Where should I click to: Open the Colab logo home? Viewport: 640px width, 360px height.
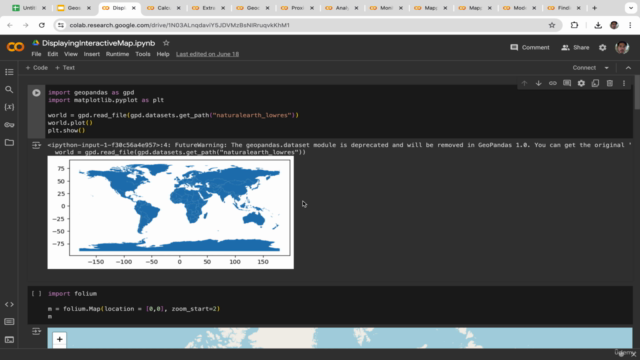[15, 47]
